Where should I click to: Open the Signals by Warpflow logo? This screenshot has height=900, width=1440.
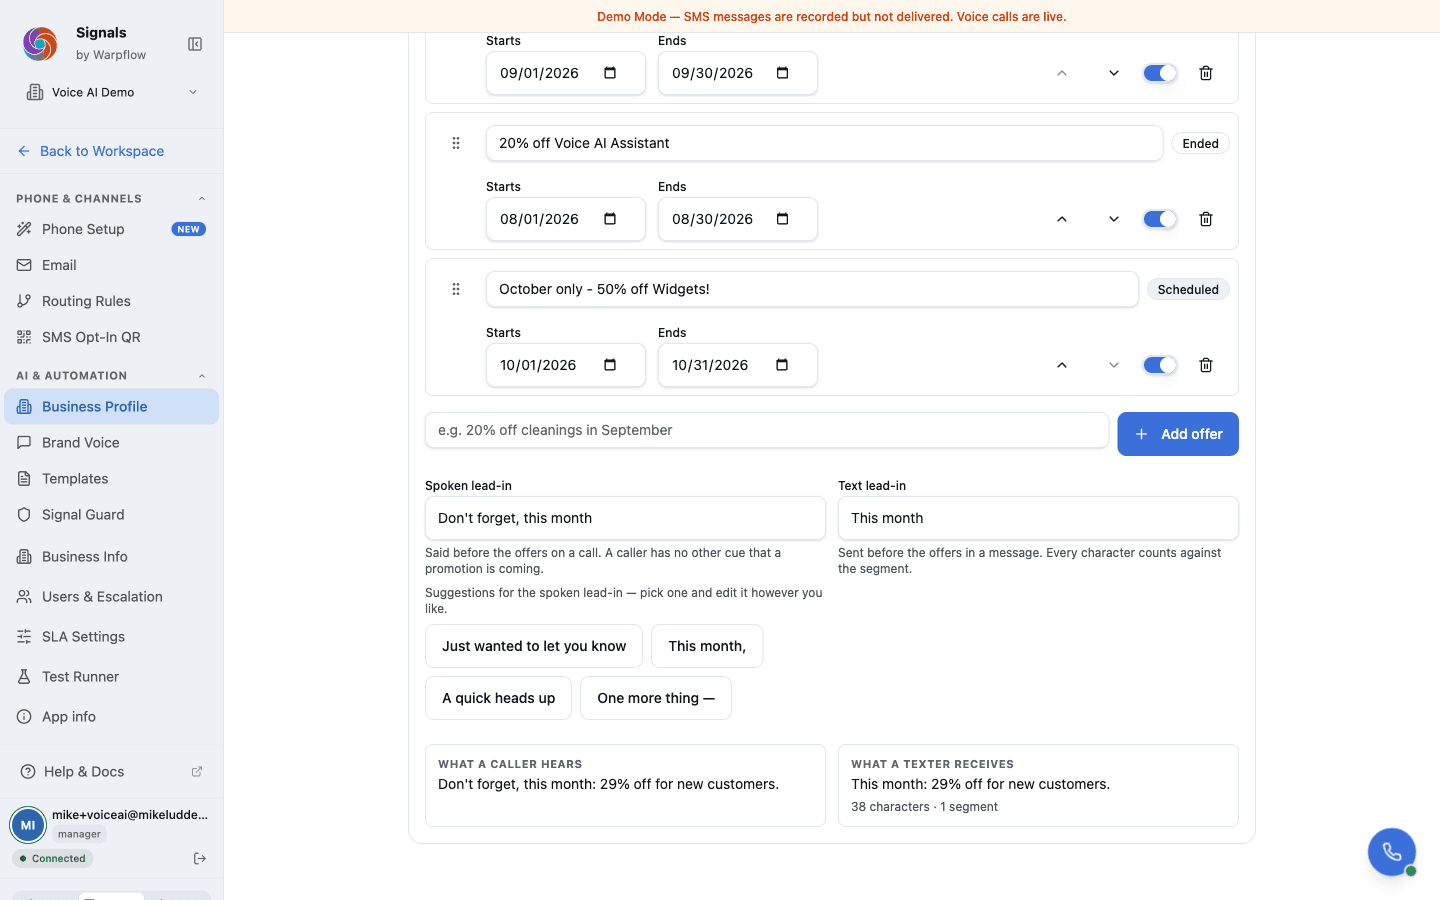pos(40,44)
